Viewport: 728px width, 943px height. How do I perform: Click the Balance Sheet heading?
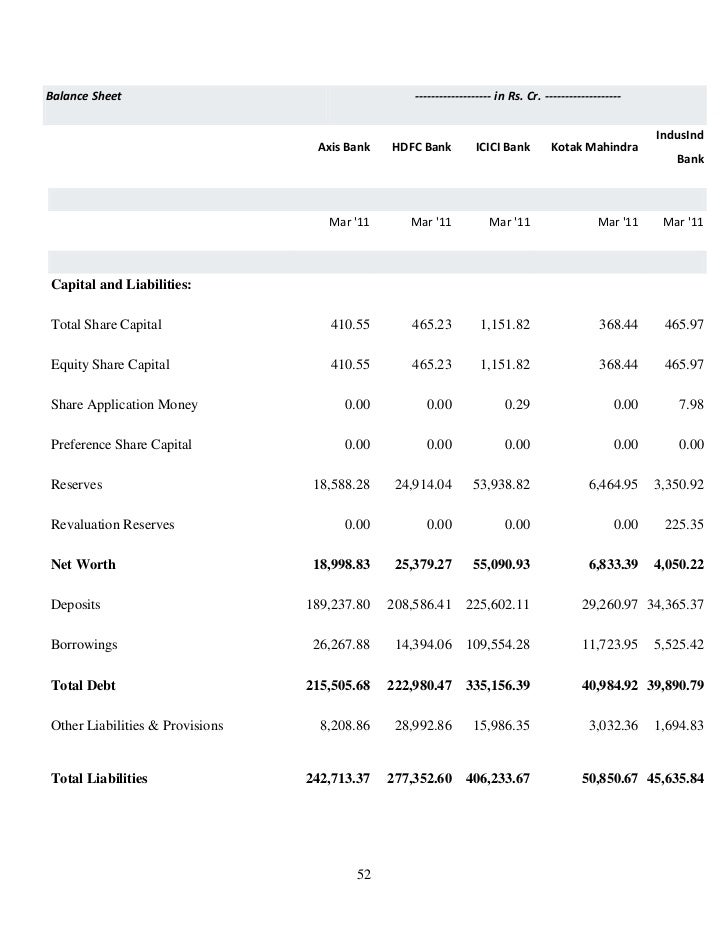click(84, 96)
